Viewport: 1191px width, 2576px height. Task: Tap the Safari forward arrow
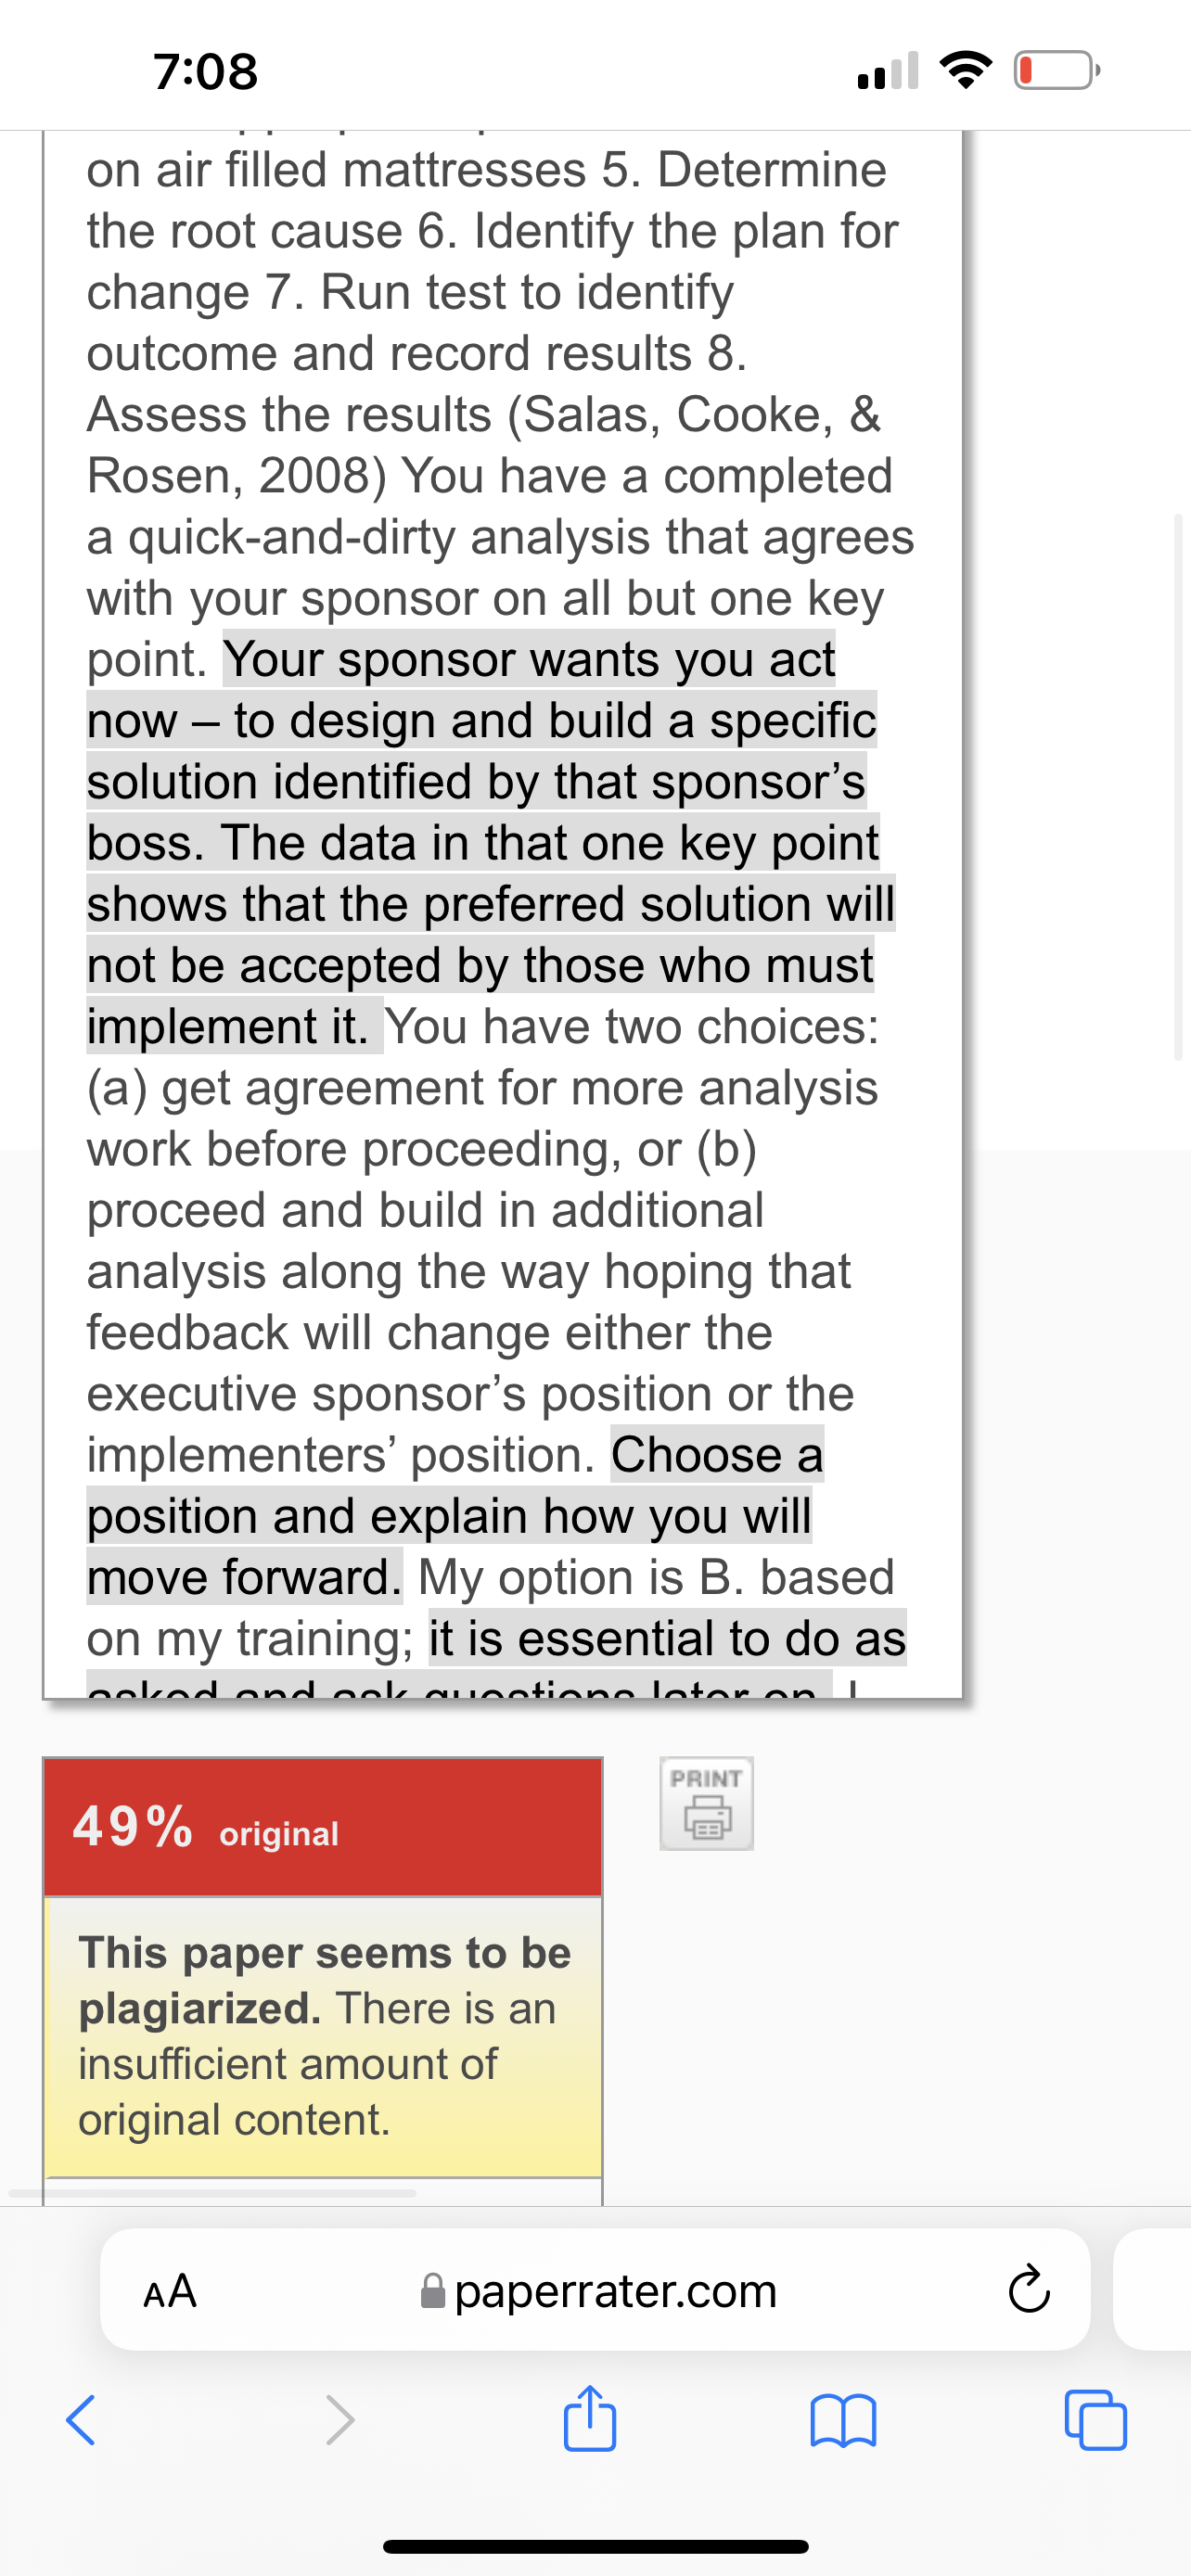[340, 2420]
